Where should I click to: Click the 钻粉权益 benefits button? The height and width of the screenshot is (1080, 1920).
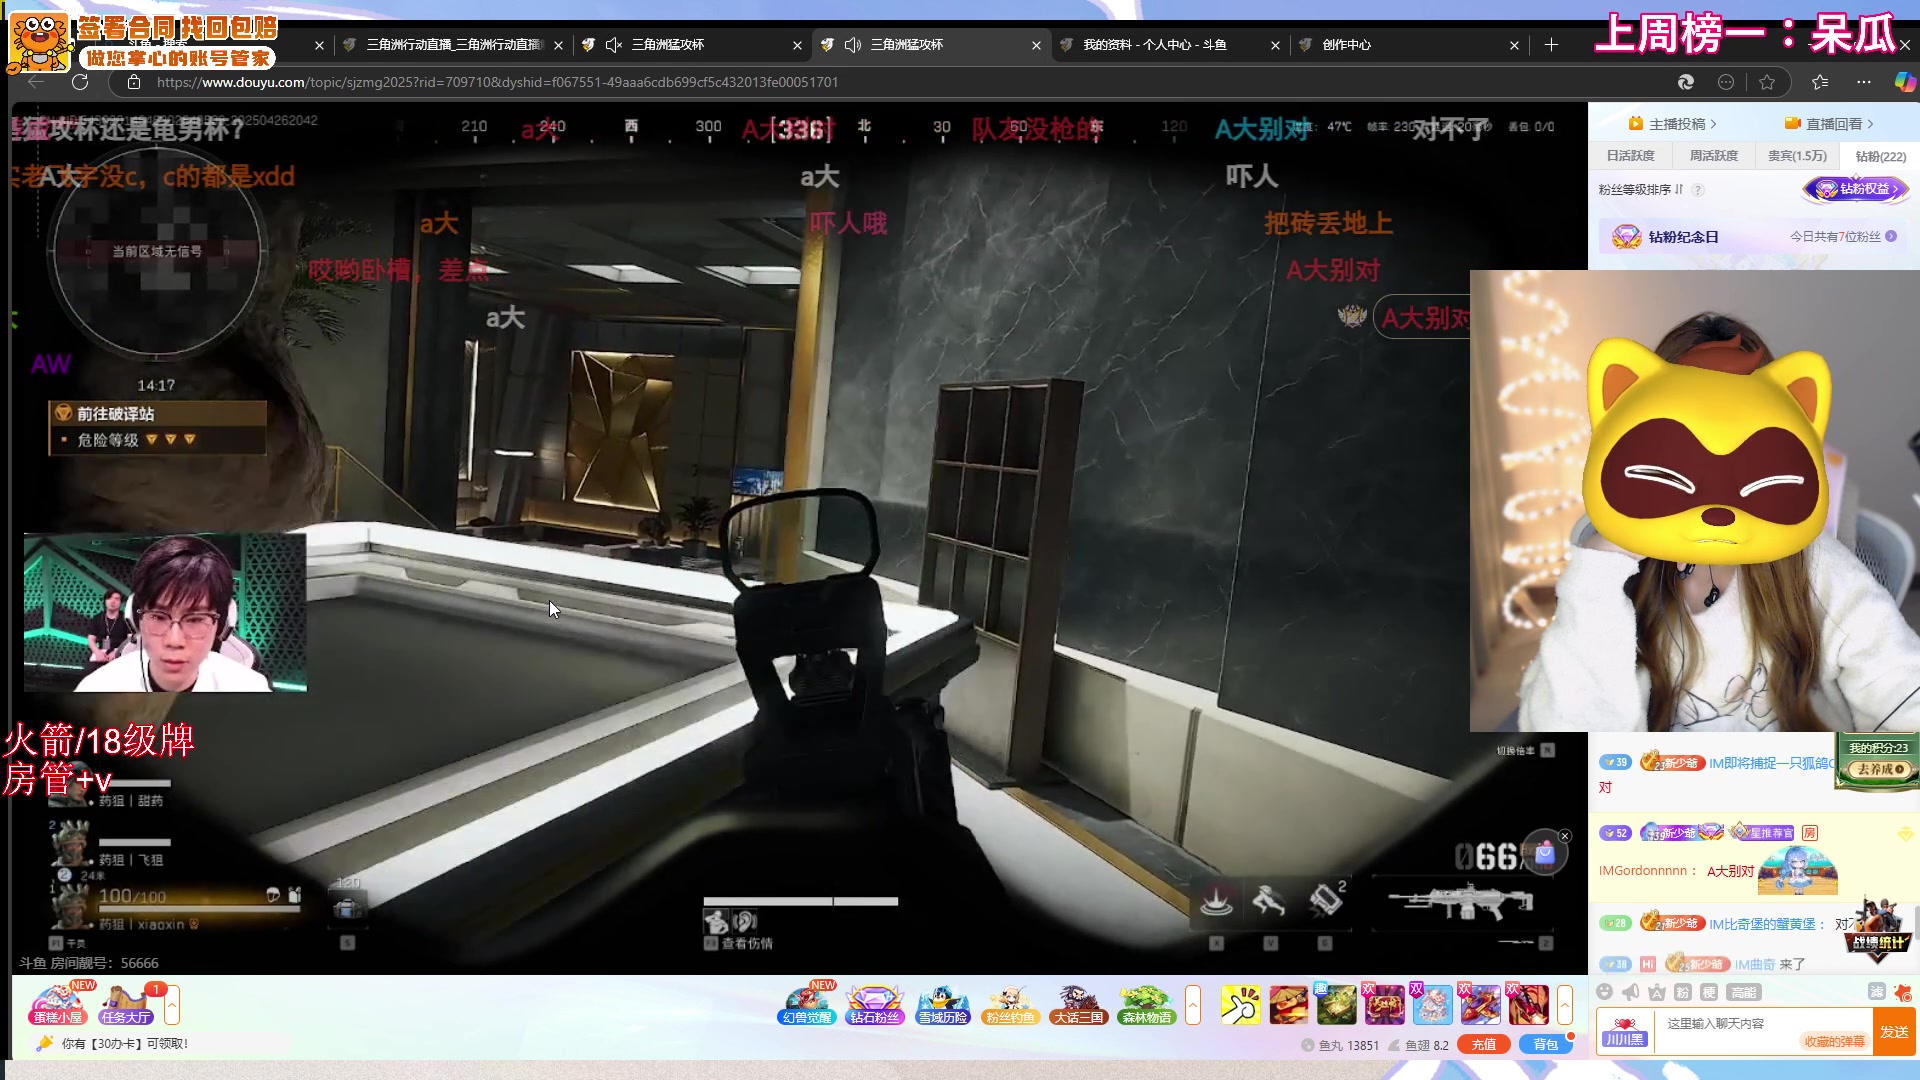[x=1856, y=189]
